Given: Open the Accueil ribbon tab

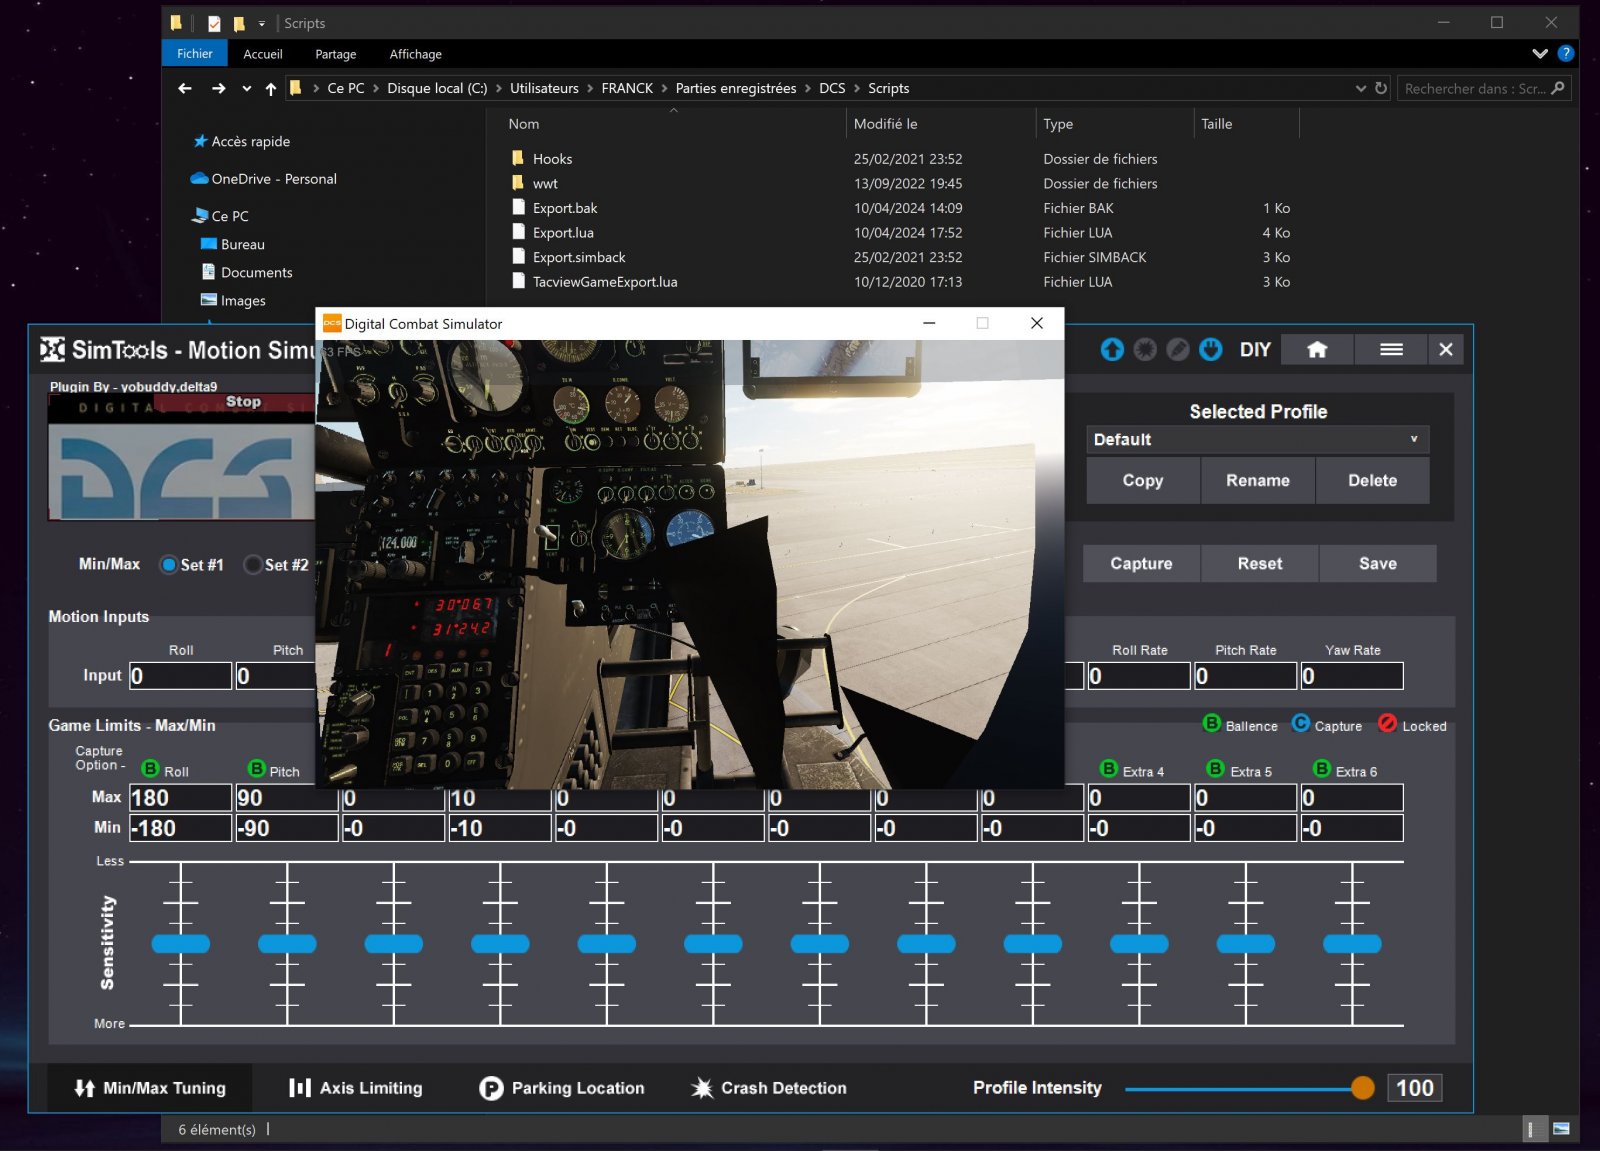Looking at the screenshot, I should coord(263,54).
